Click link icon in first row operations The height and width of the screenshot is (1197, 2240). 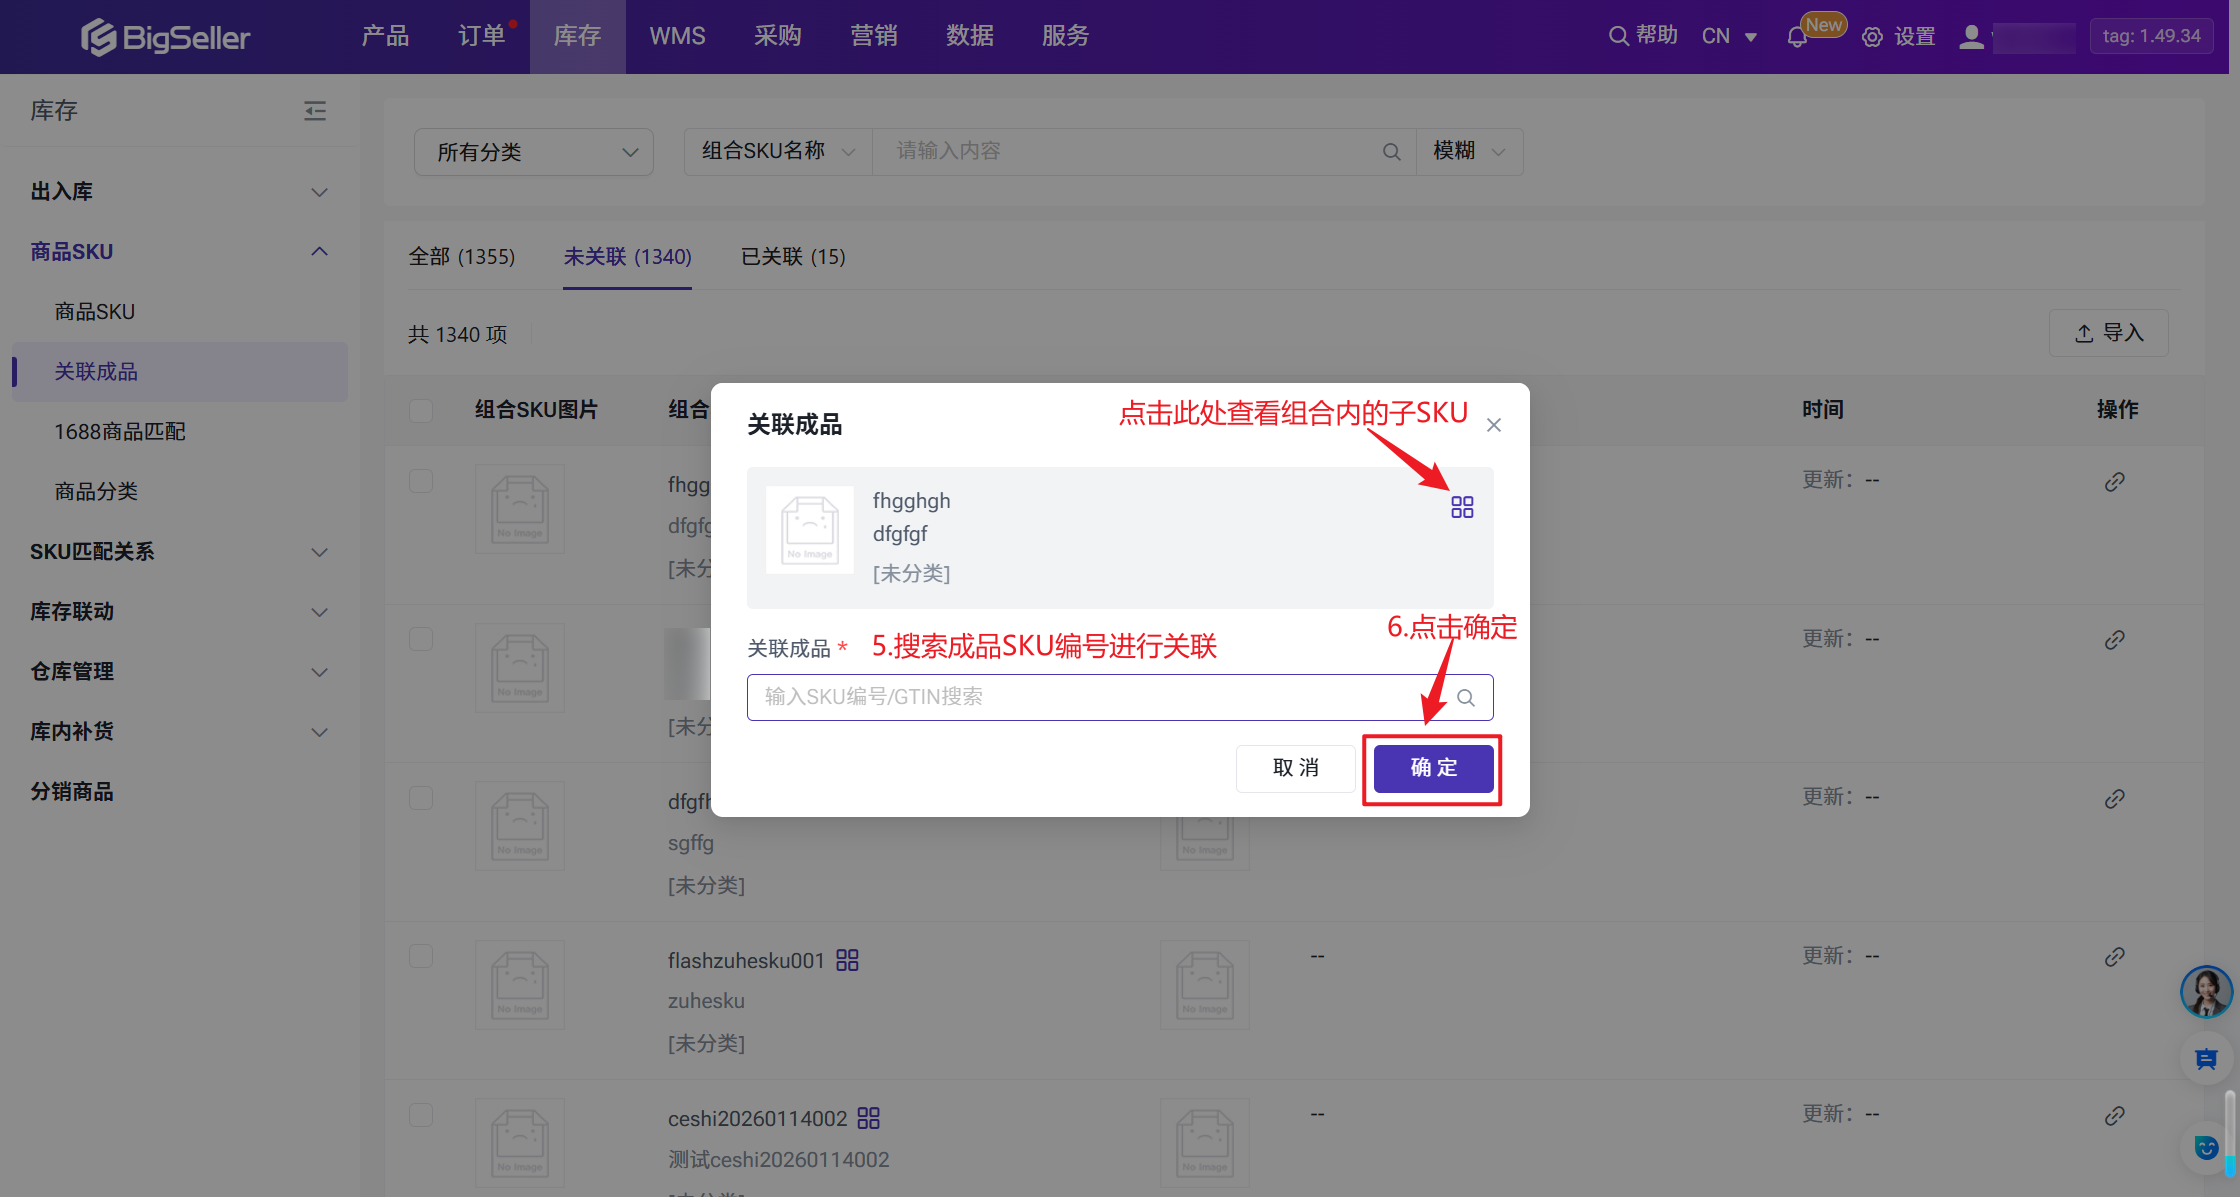pos(2114,482)
